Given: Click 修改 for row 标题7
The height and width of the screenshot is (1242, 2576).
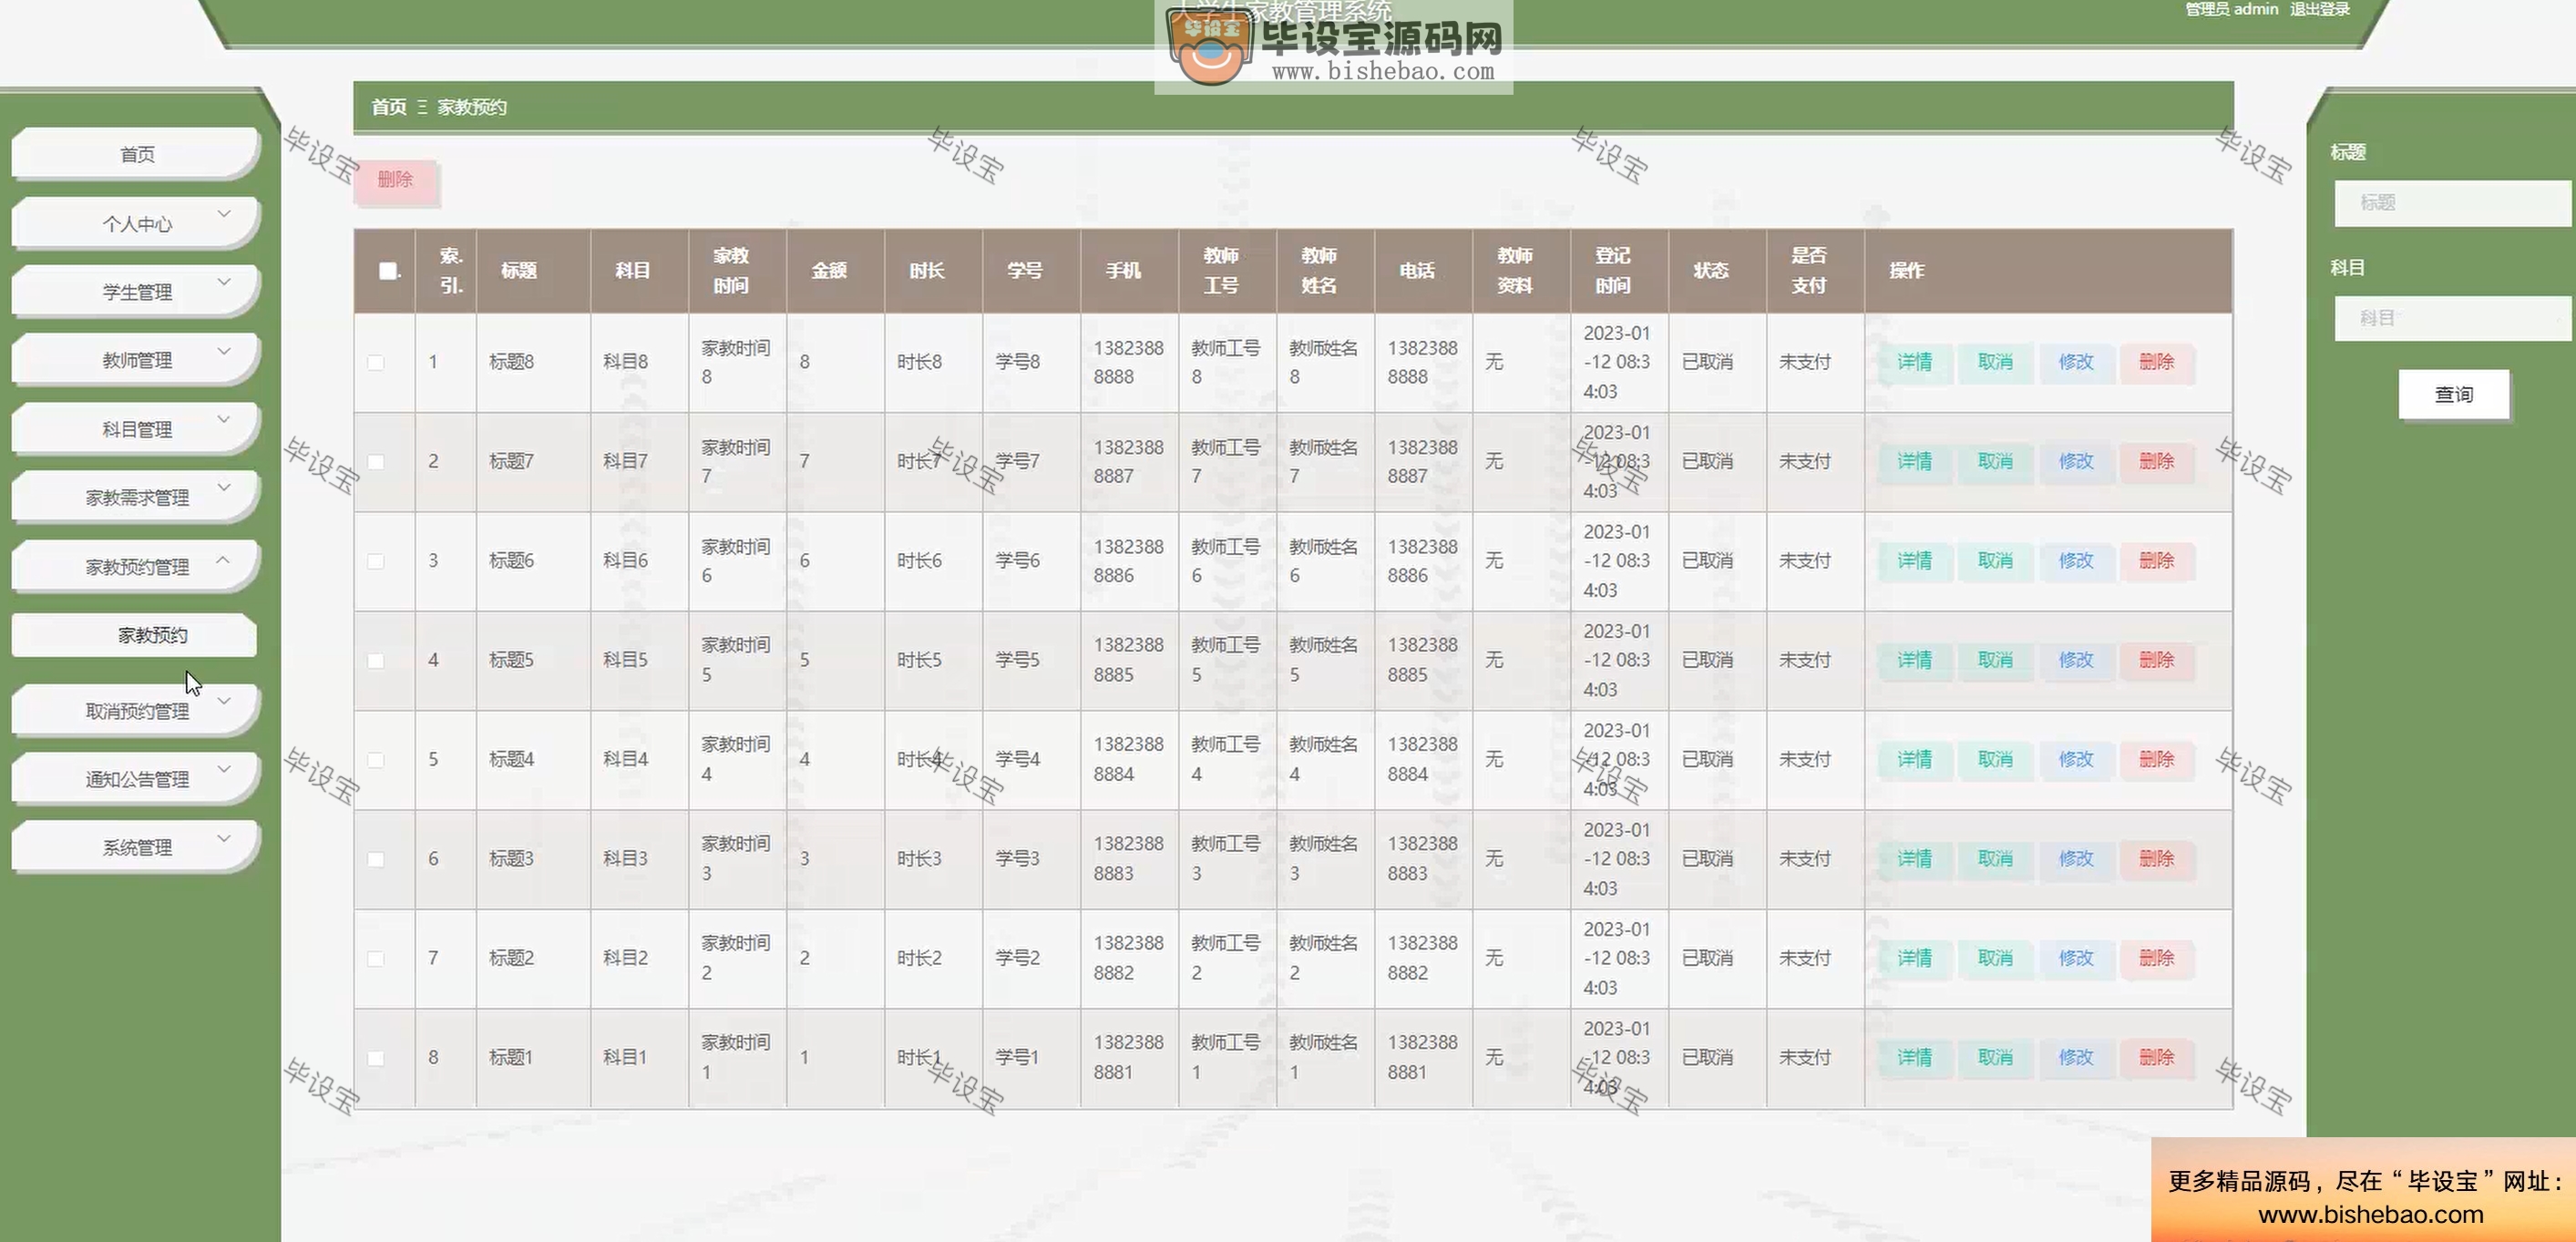Looking at the screenshot, I should (x=2076, y=461).
